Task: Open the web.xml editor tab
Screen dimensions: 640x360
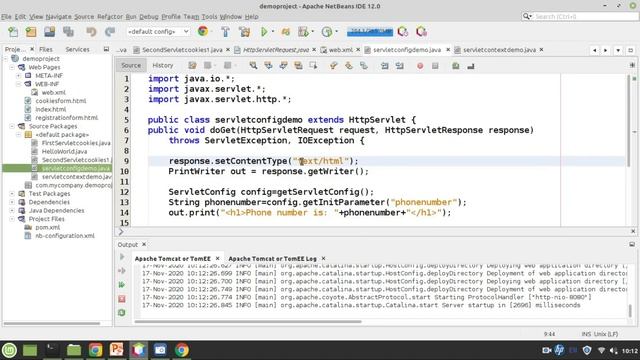Action: click(x=340, y=50)
